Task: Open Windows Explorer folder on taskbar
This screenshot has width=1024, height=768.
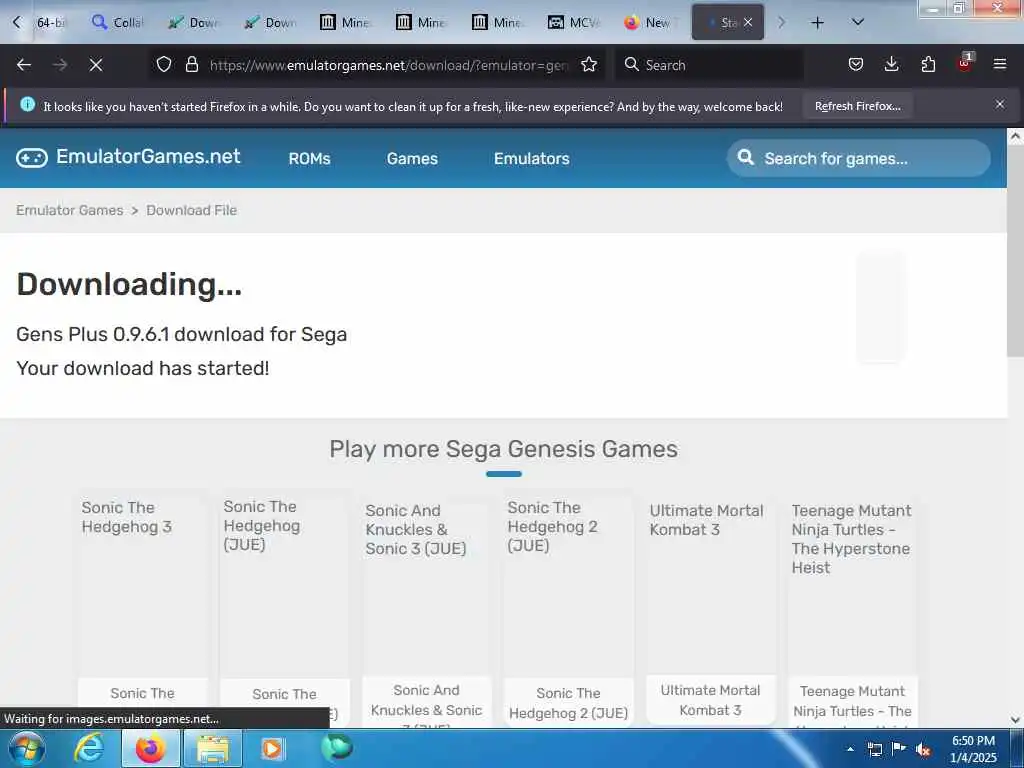Action: (x=213, y=748)
